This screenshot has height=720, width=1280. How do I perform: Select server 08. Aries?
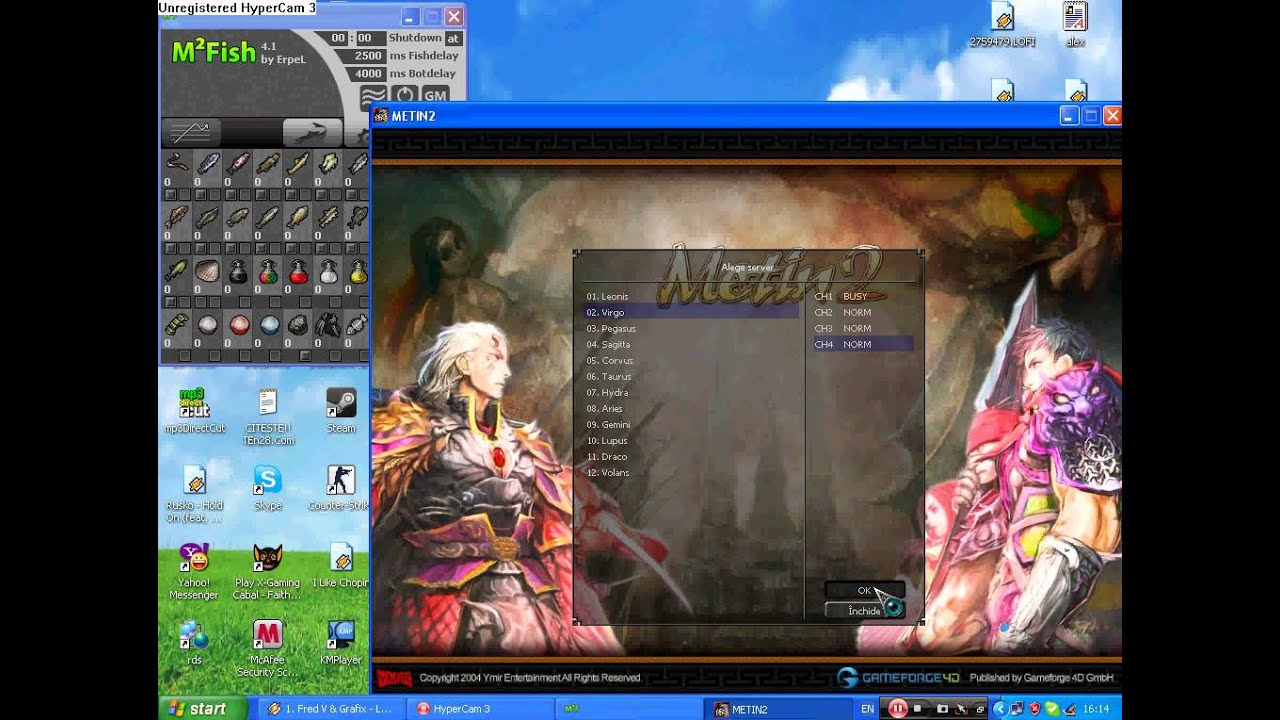[692, 408]
